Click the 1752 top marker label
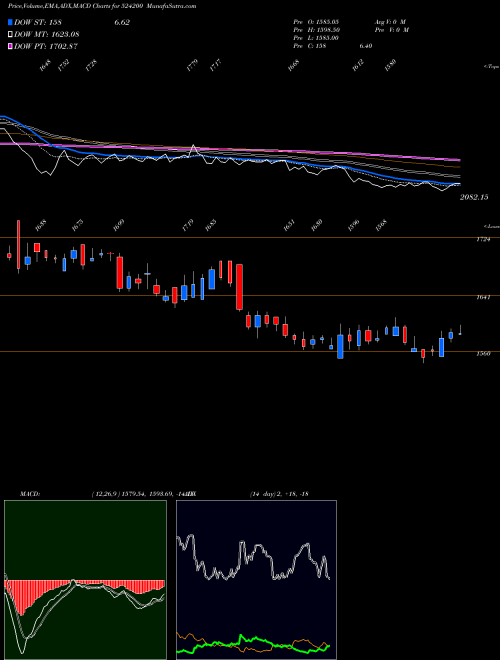500x660 pixels. tap(64, 66)
